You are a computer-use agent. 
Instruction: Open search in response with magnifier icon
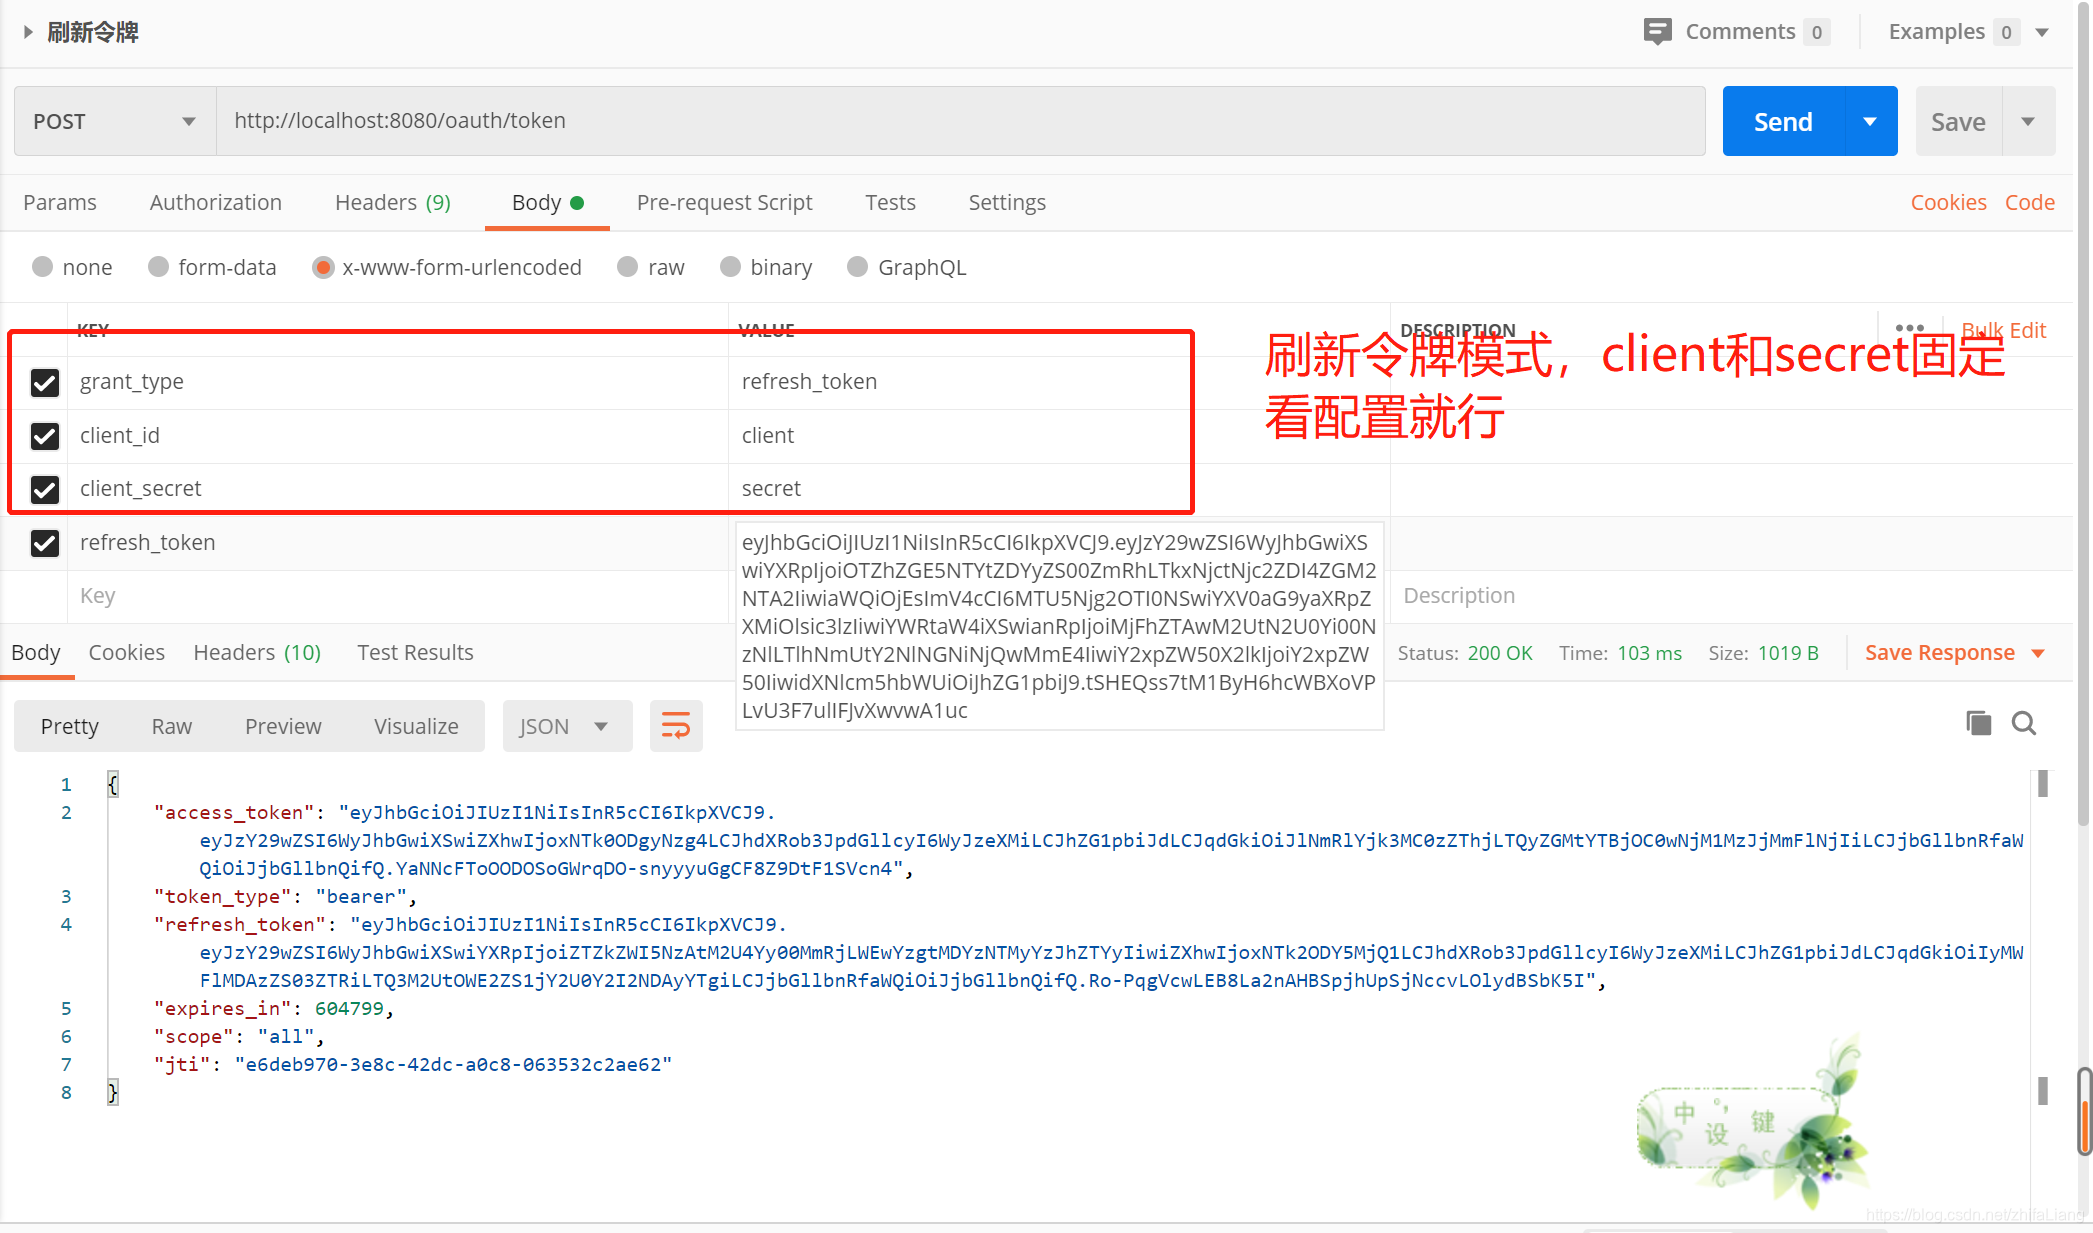click(2024, 723)
